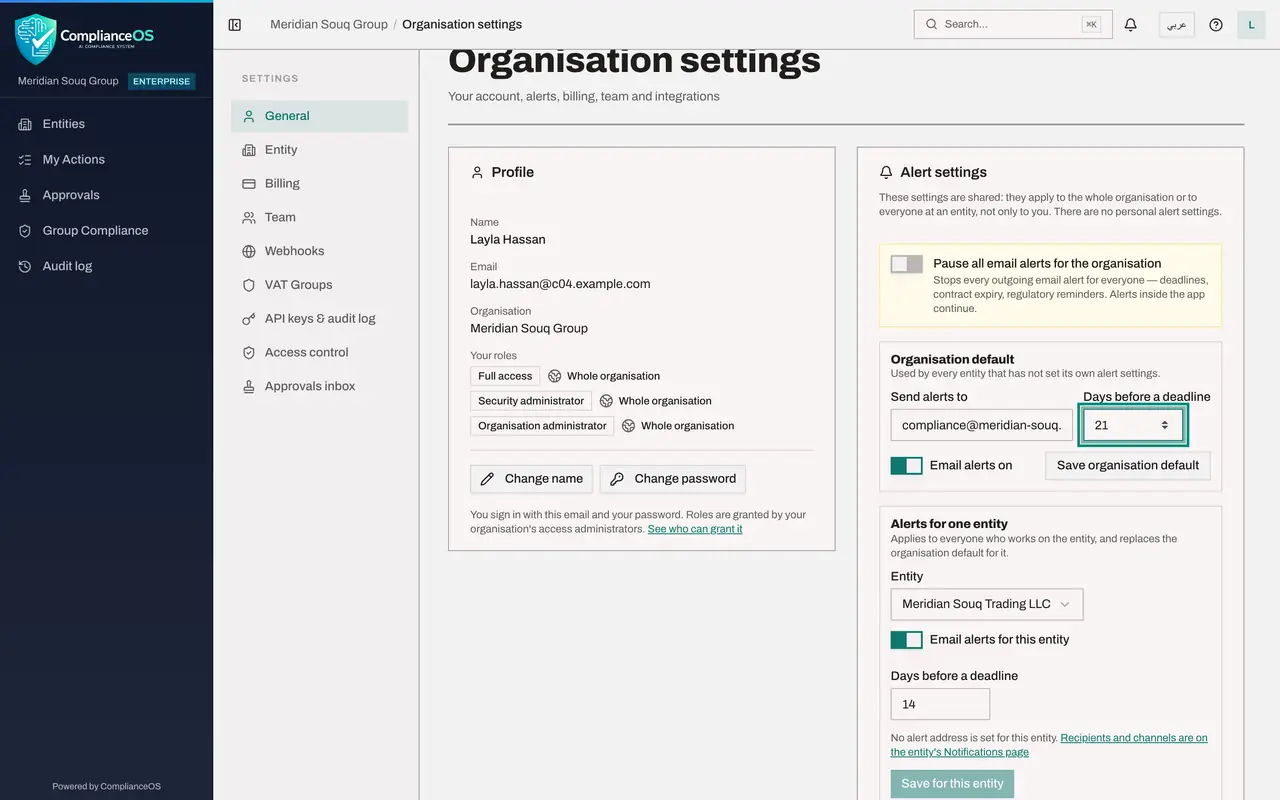The height and width of the screenshot is (800, 1280).
Task: Click the Change password button
Action: coord(673,479)
